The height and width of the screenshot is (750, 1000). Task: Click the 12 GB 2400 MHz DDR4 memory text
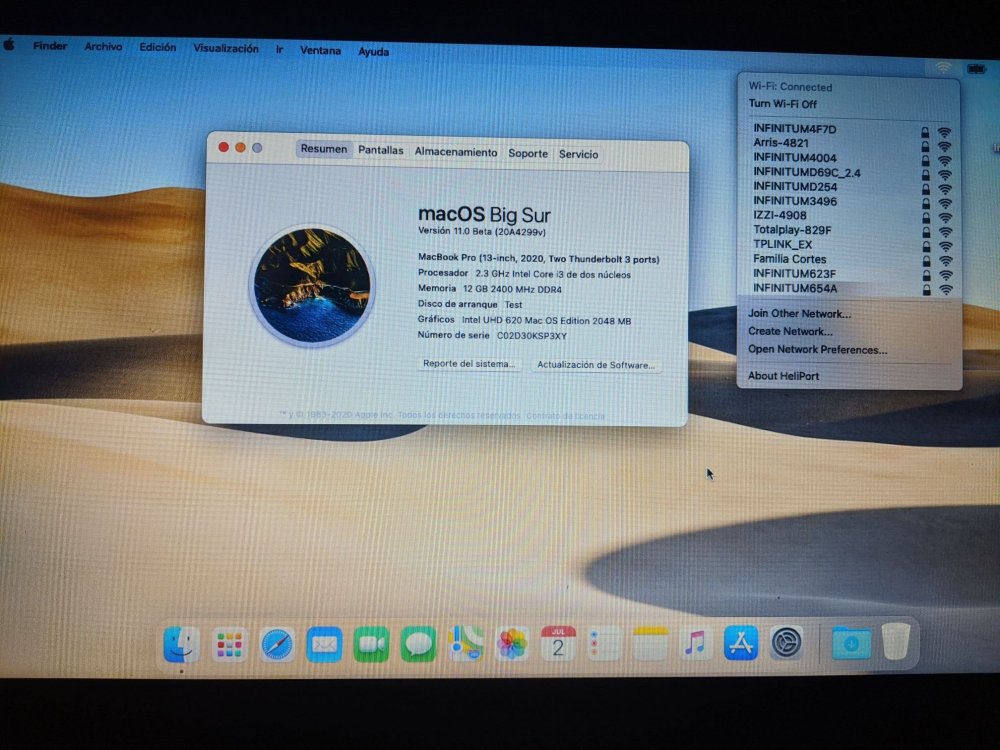(512, 290)
